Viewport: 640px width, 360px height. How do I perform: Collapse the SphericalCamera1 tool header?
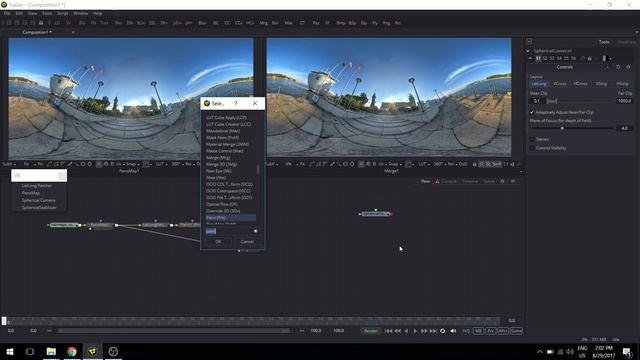tap(528, 51)
